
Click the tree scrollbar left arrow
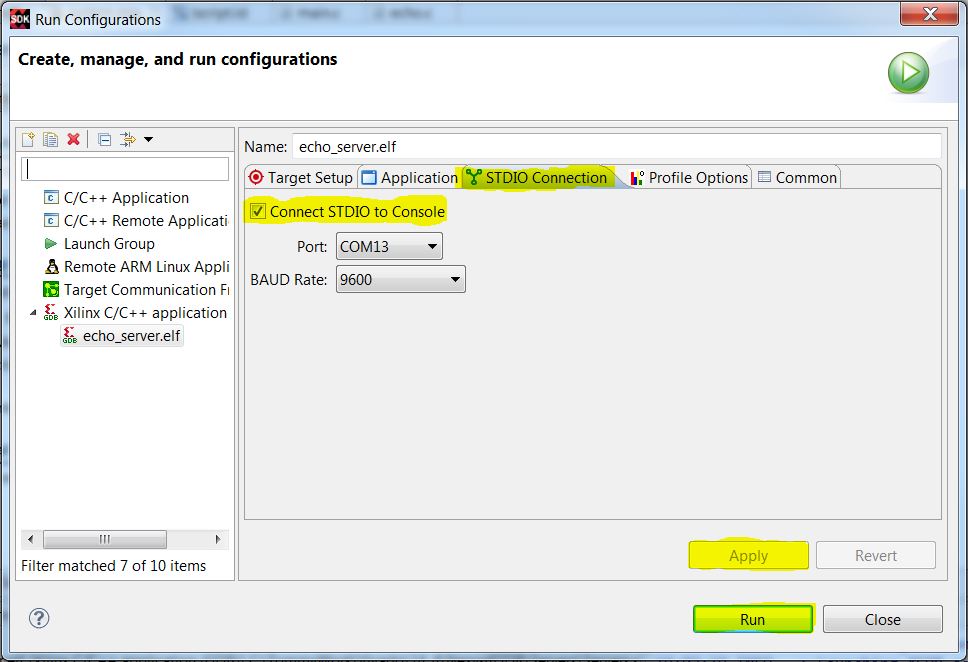pos(30,539)
